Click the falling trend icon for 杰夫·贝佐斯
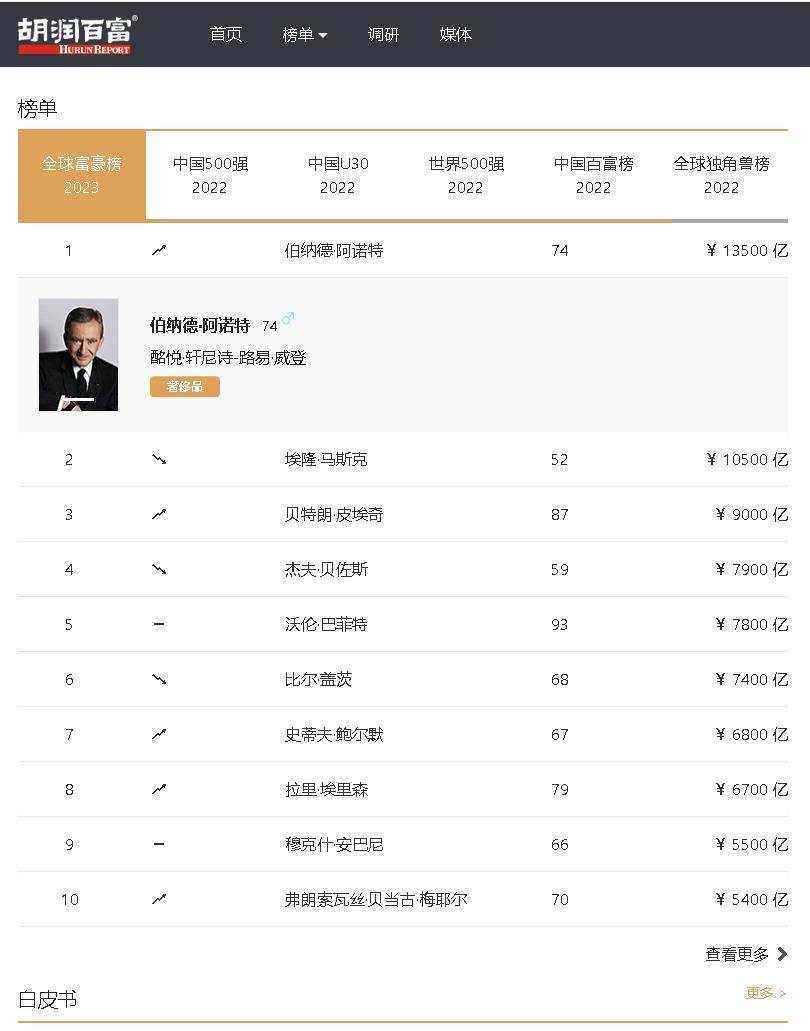This screenshot has height=1031, width=810. click(159, 570)
